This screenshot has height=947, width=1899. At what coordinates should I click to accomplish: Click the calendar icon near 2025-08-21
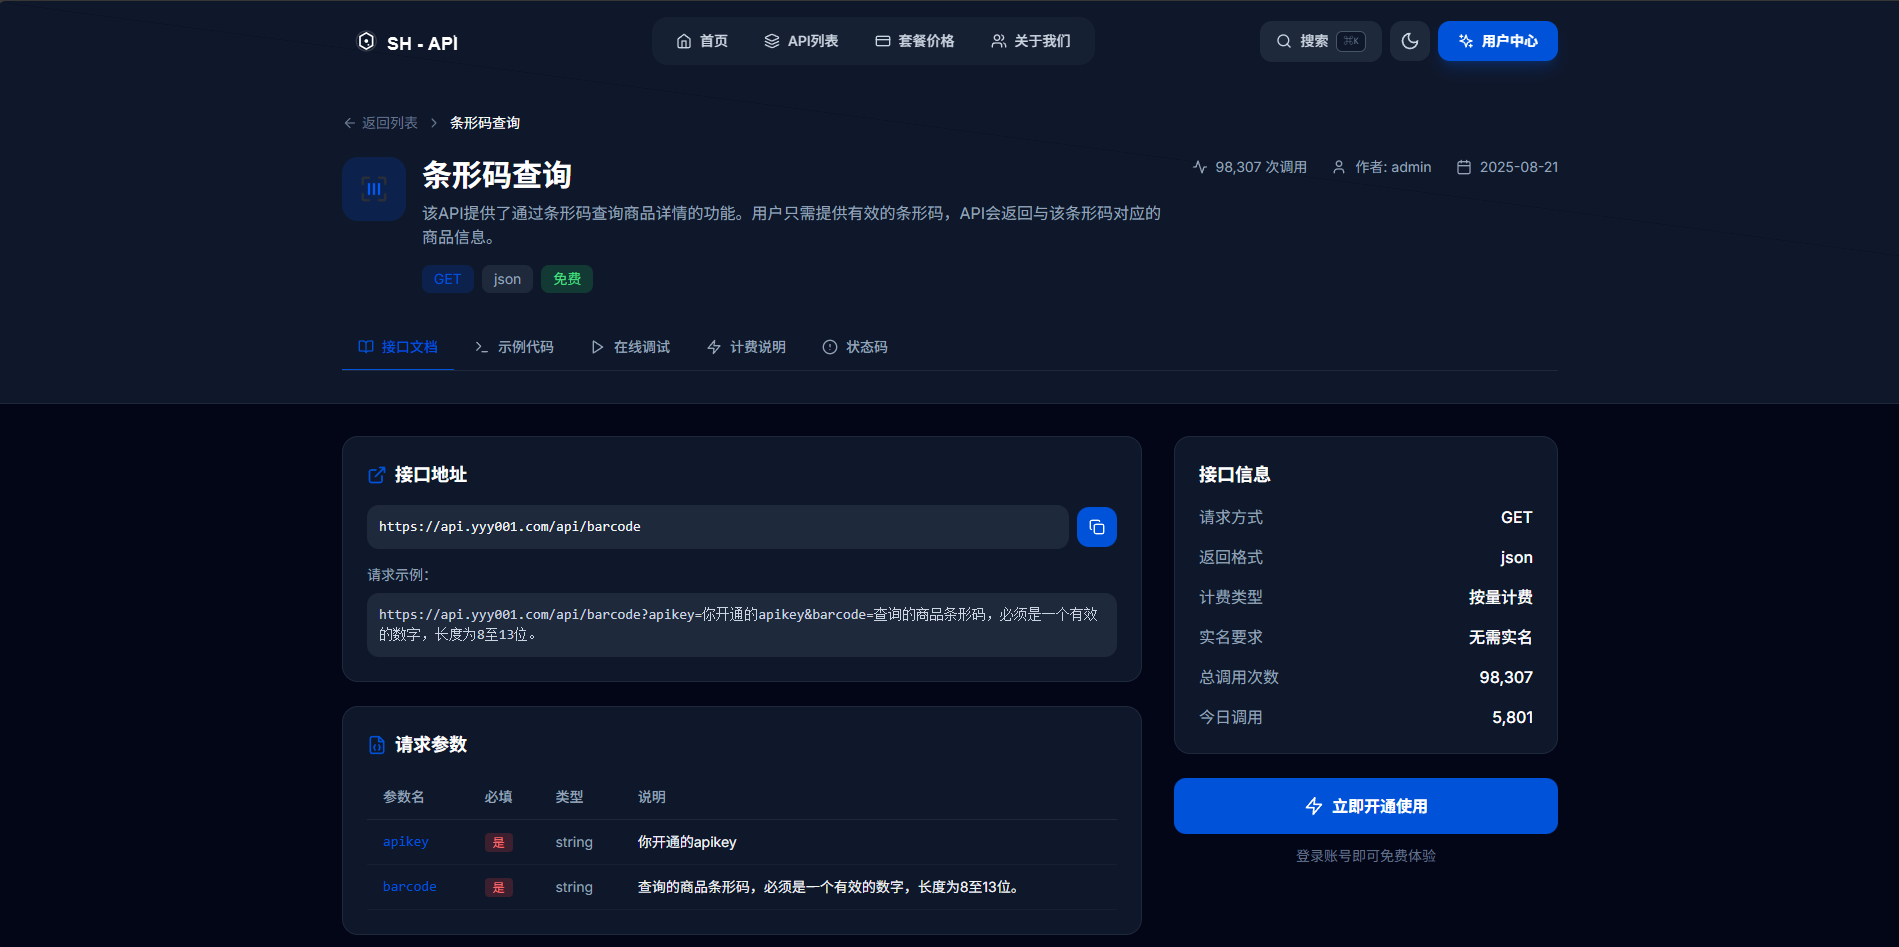[x=1466, y=167]
